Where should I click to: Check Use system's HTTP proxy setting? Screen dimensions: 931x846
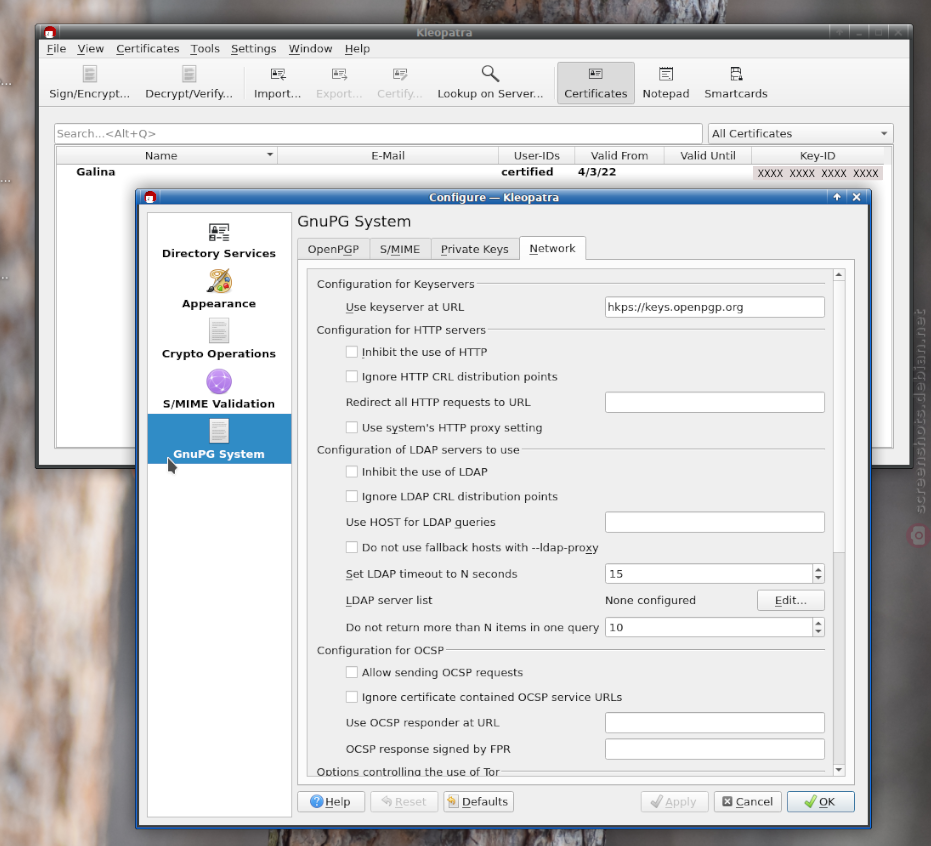pos(352,427)
